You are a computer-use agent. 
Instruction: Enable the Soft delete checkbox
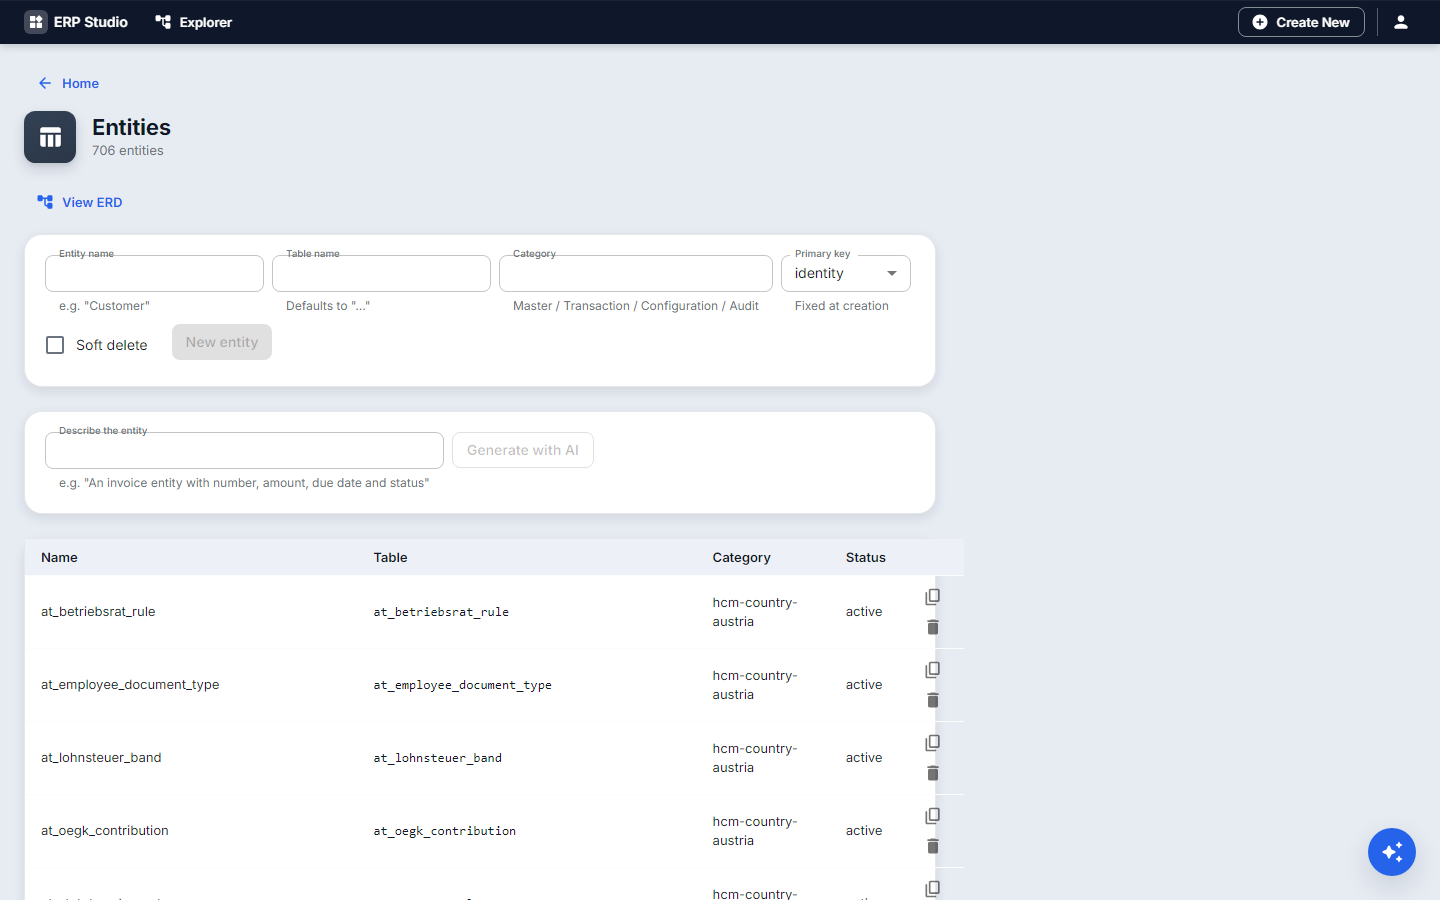(55, 345)
